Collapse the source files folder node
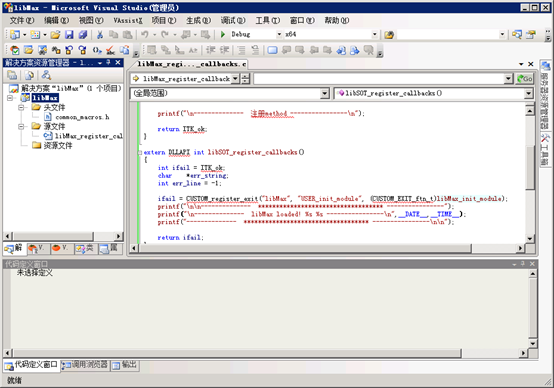554x388 pixels. tap(21, 127)
